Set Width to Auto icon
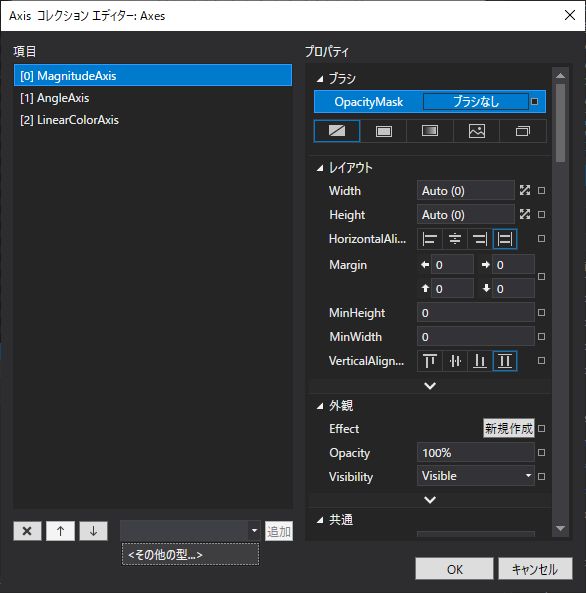This screenshot has height=593, width=586. pyautogui.click(x=525, y=190)
